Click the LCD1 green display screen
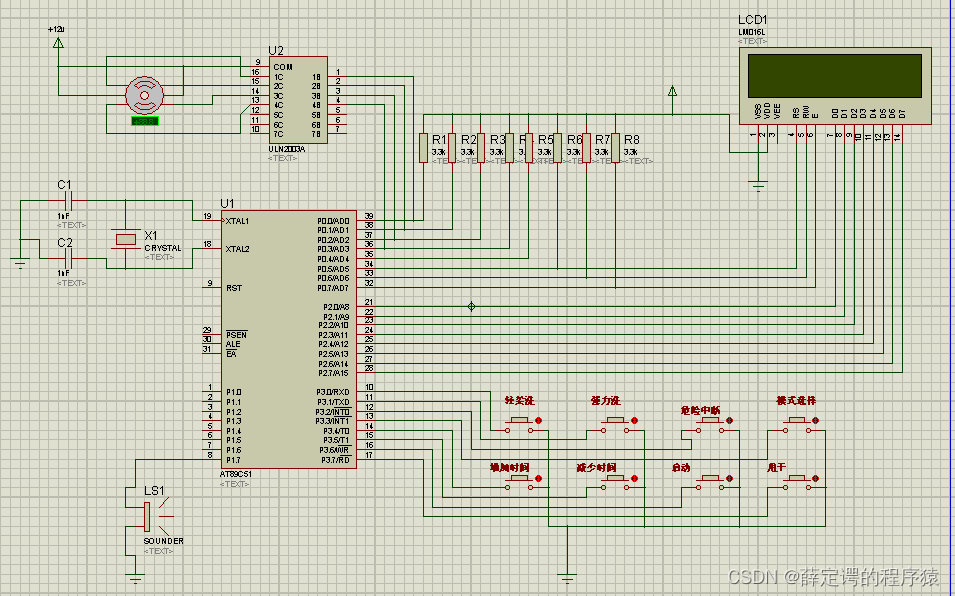955x596 pixels. pyautogui.click(x=835, y=75)
